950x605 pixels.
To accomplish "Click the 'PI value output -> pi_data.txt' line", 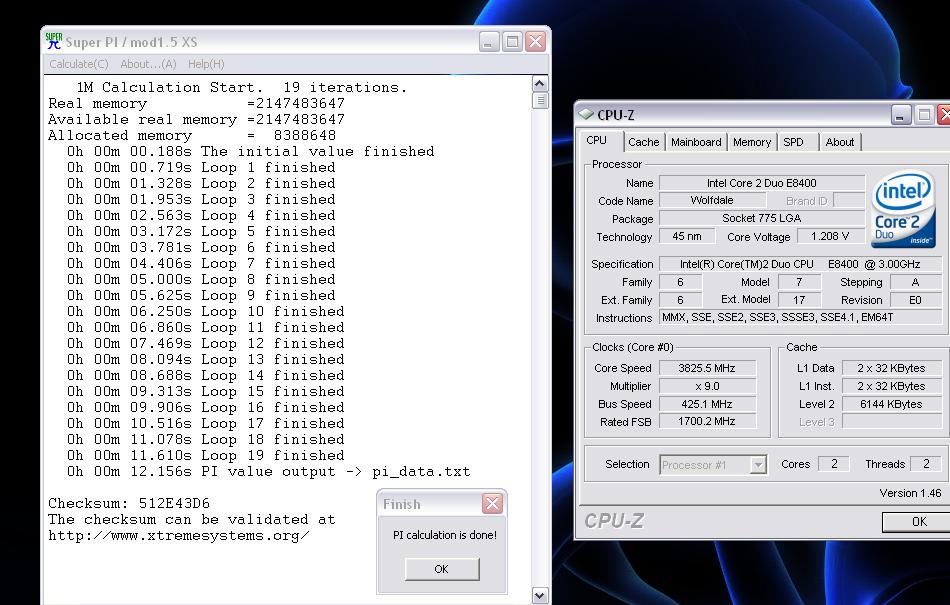I will tap(268, 471).
